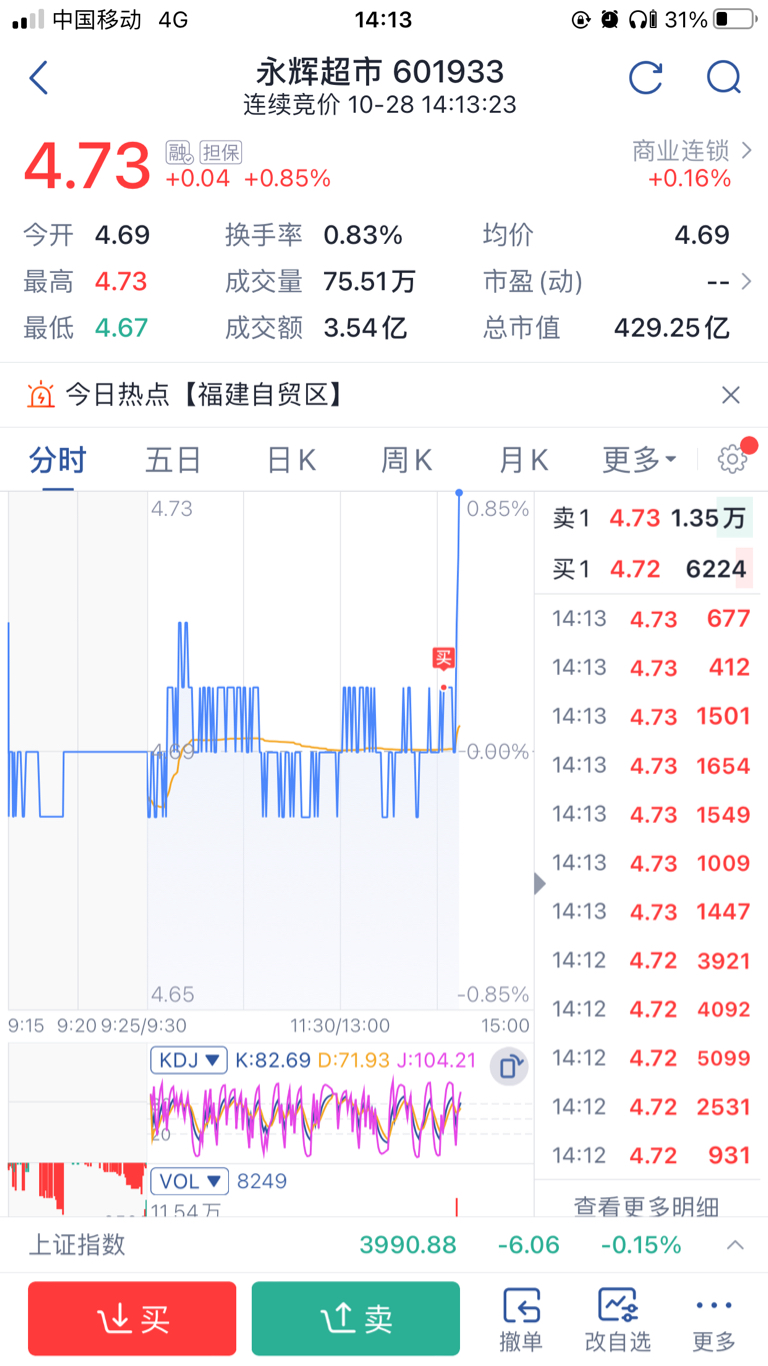Tap the K:82.69 indicator value

(x=273, y=1060)
